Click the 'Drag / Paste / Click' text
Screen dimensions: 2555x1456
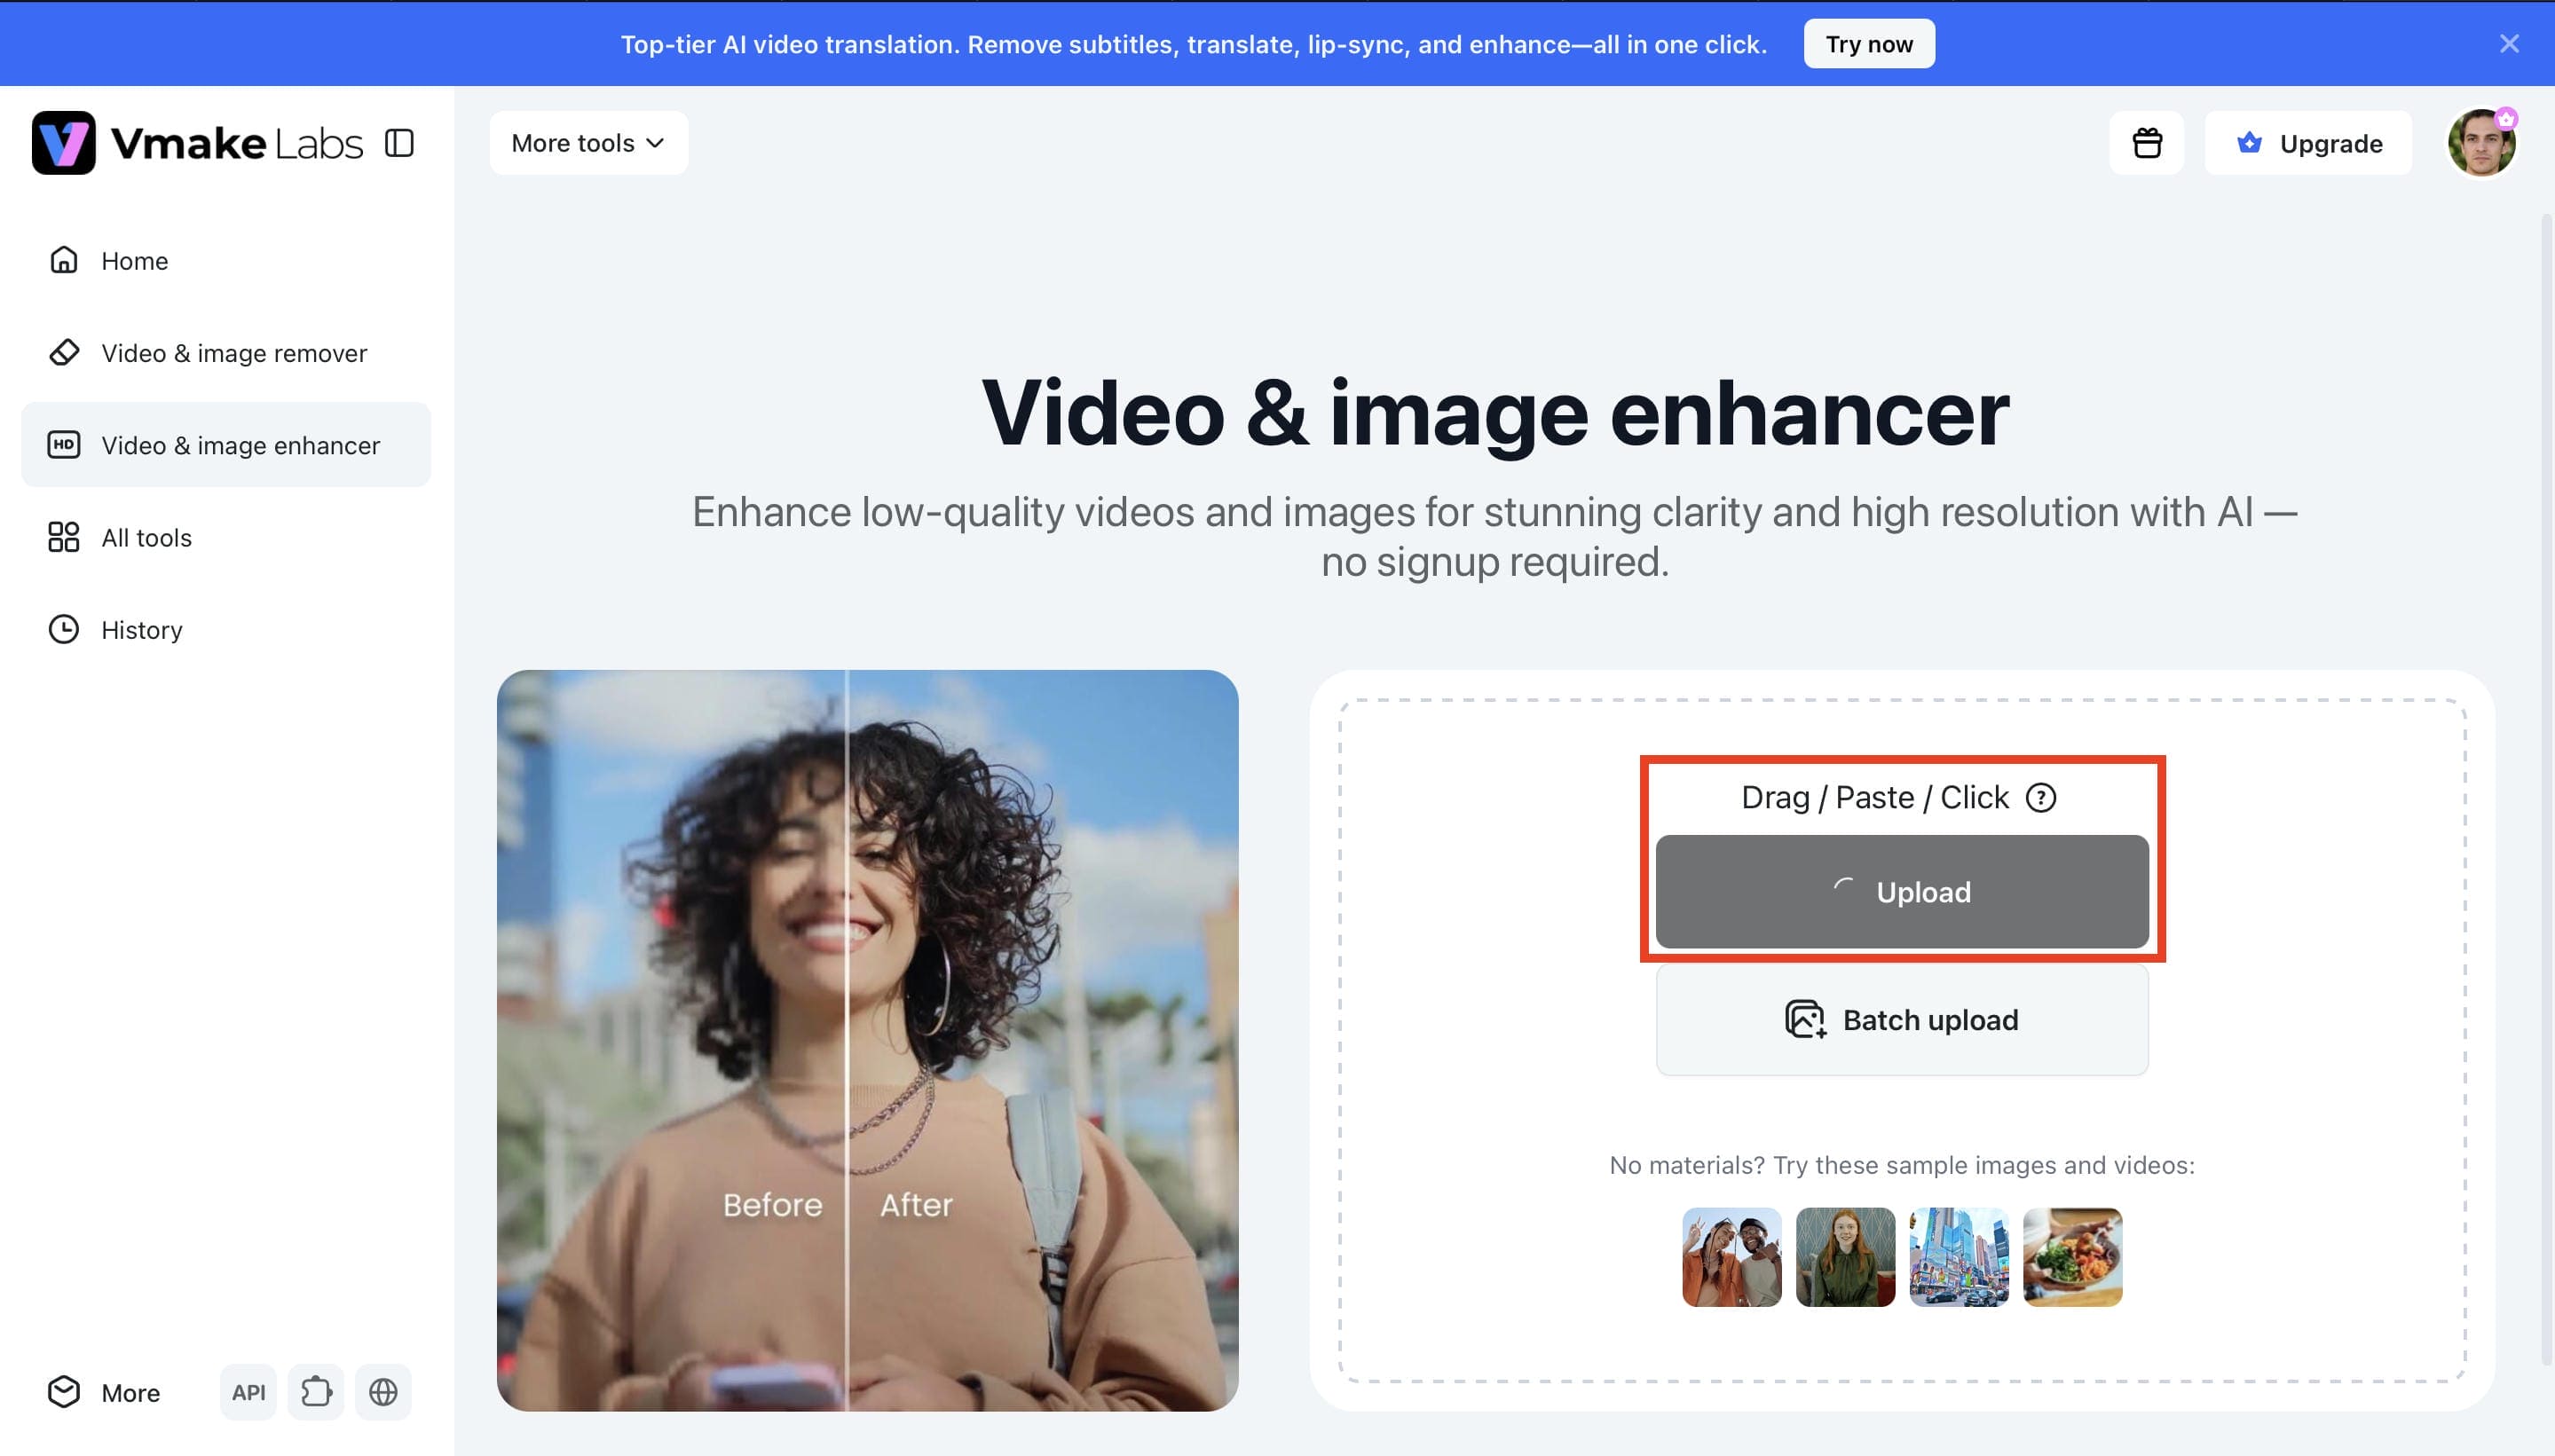[x=1875, y=798]
